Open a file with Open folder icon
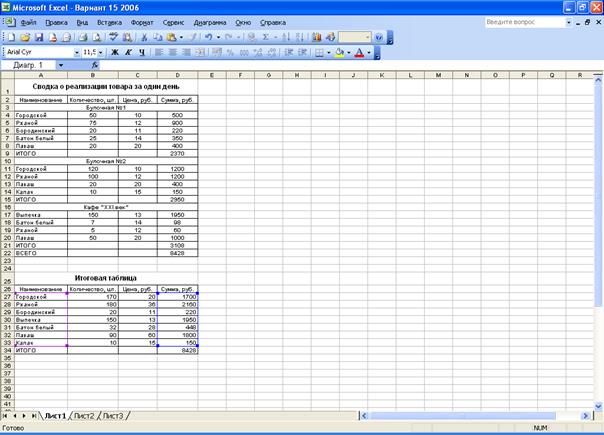The image size is (604, 435). point(23,37)
